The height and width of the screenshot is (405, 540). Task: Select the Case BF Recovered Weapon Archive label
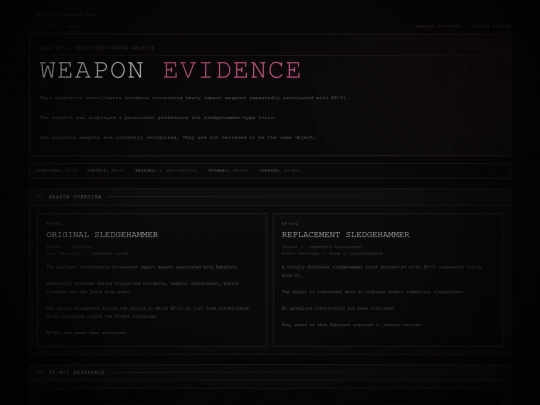[97, 48]
